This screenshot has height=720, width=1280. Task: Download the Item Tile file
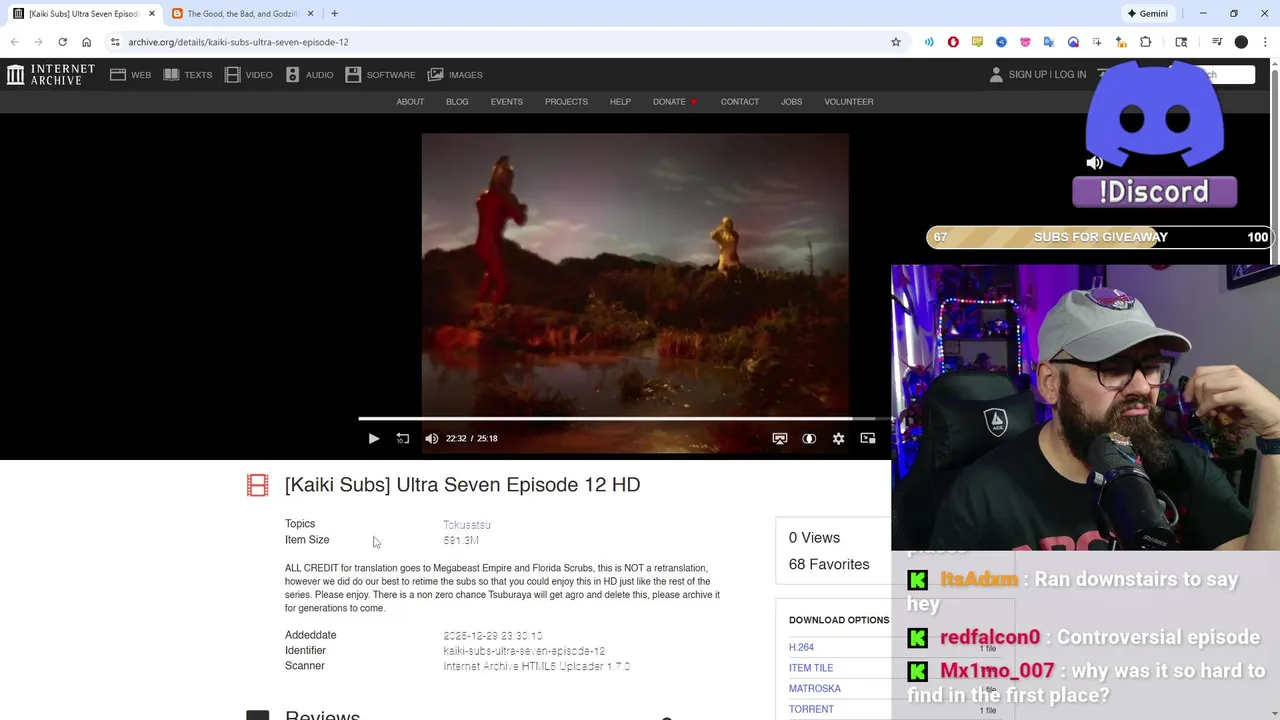click(811, 668)
